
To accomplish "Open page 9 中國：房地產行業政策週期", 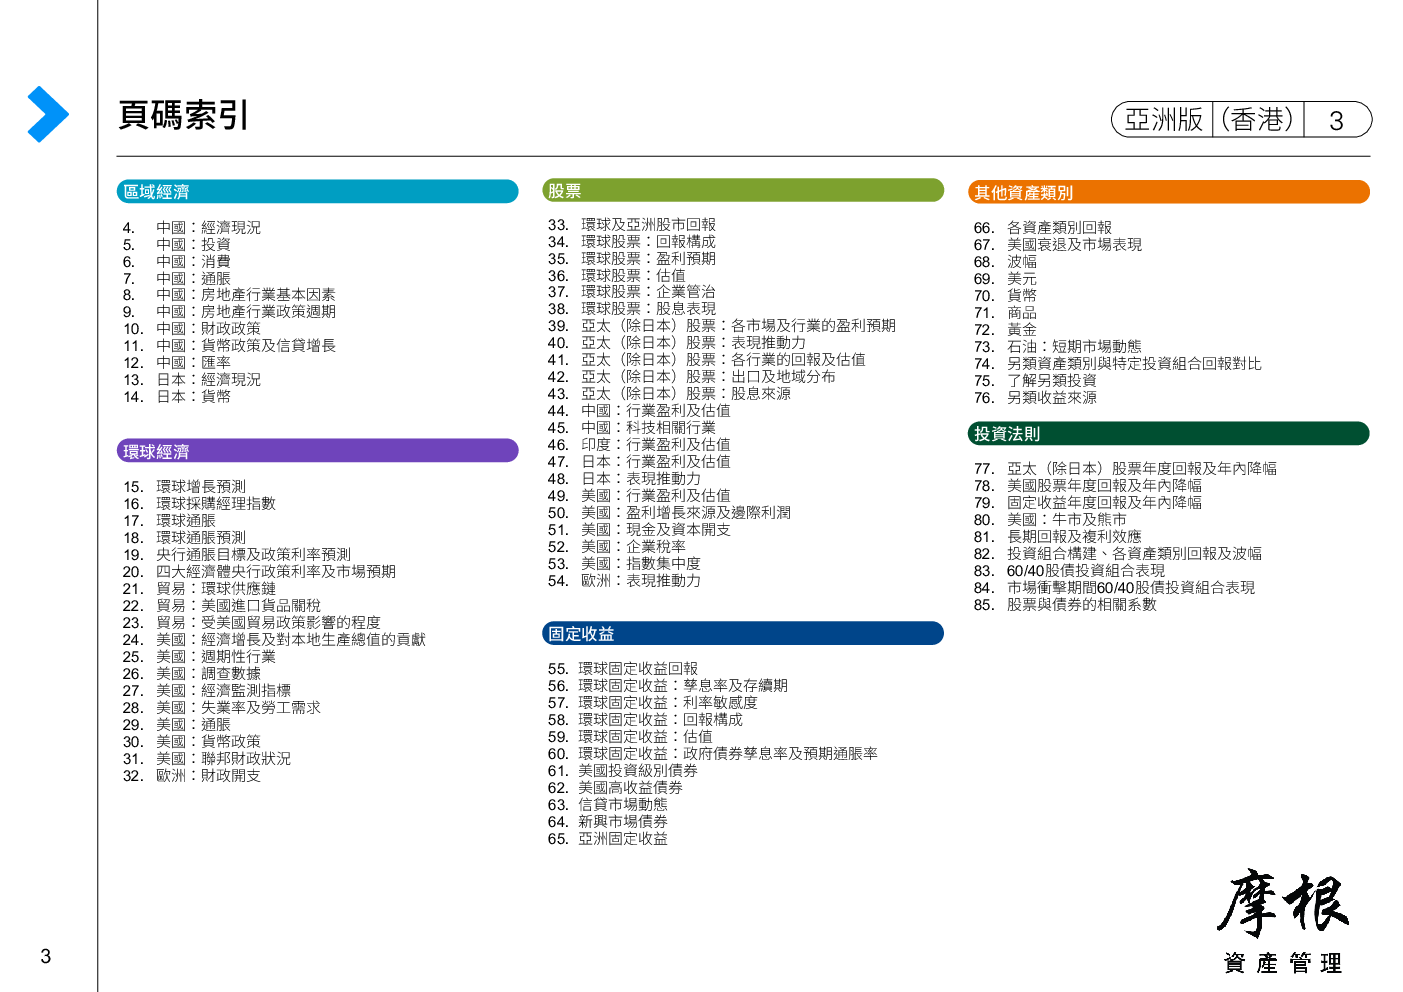I will tap(229, 312).
